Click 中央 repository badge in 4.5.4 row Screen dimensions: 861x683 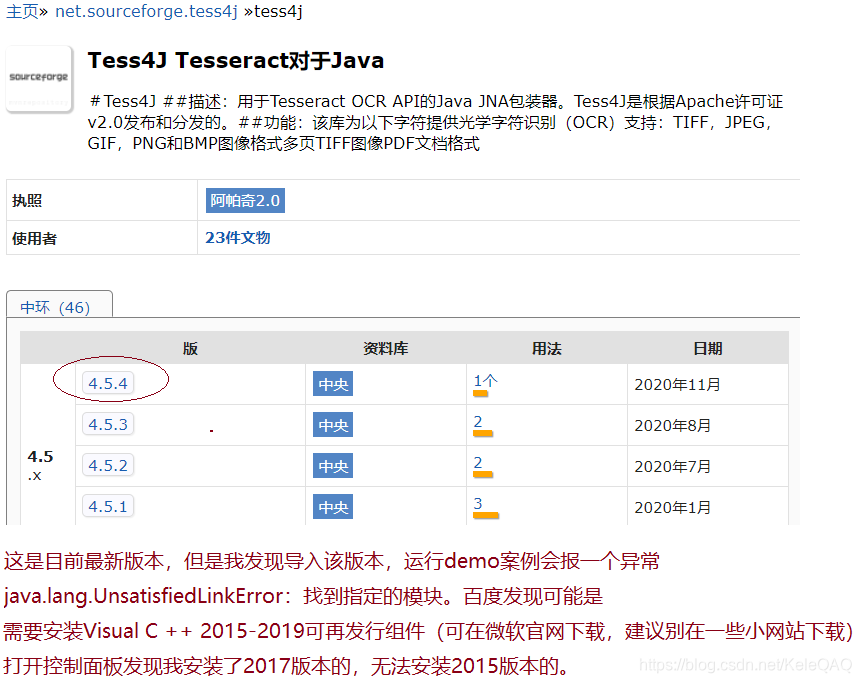pyautogui.click(x=333, y=384)
